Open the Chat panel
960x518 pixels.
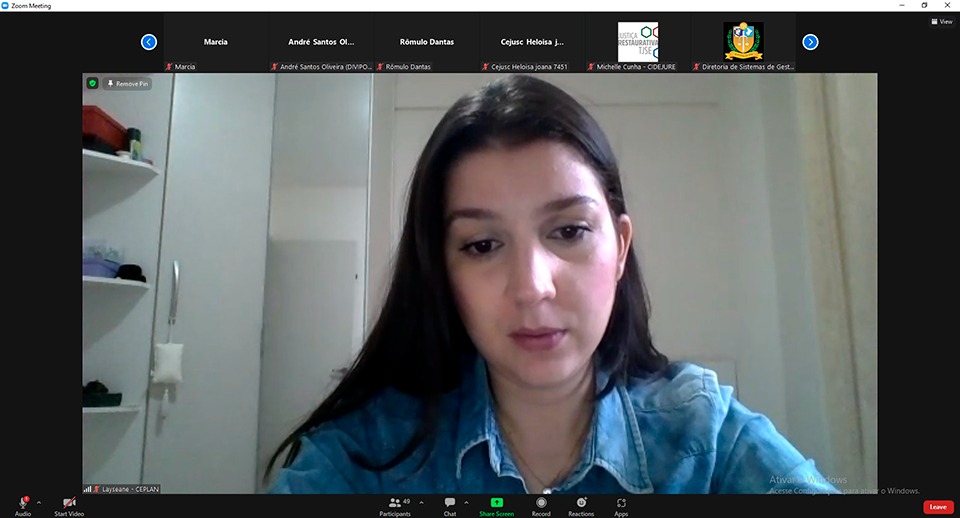tap(450, 502)
